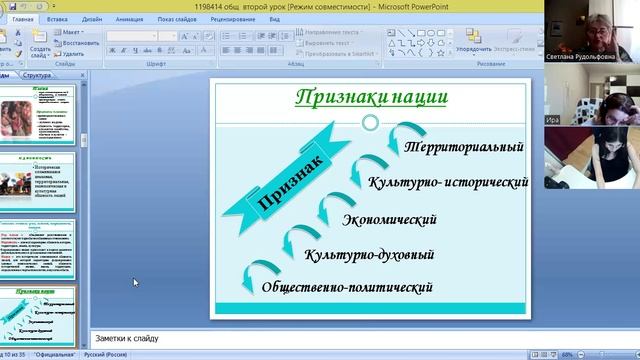Open the font name combo box
The width and height of the screenshot is (640, 360).
point(132,36)
